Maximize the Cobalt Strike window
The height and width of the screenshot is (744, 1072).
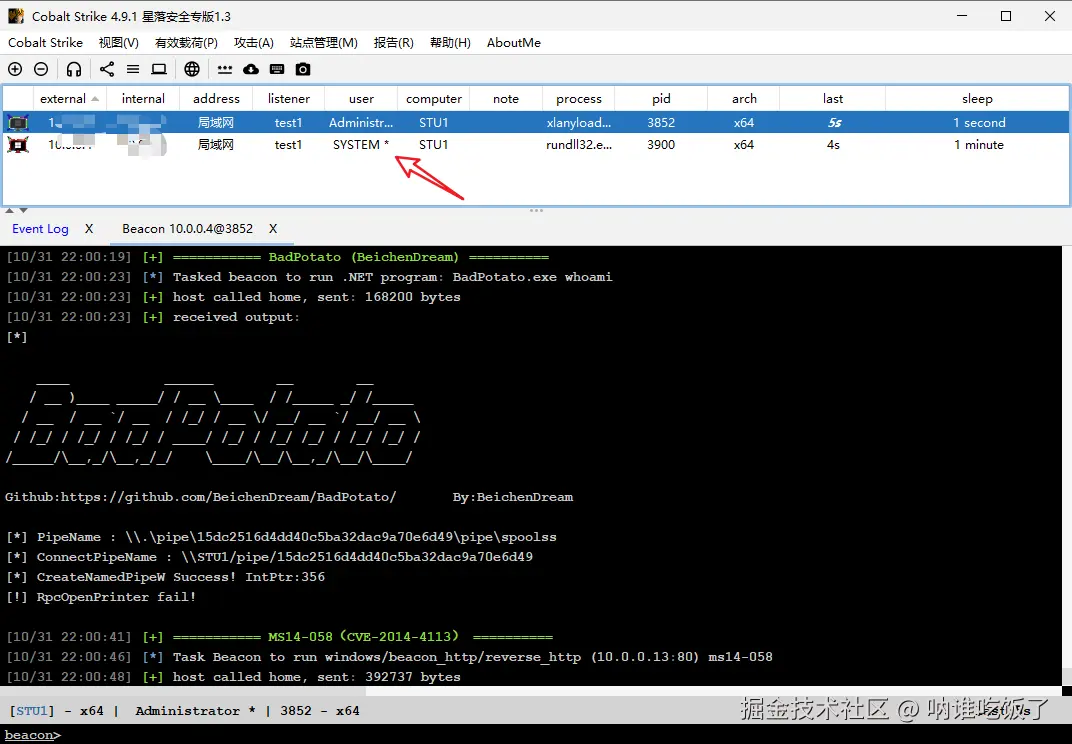[1006, 16]
